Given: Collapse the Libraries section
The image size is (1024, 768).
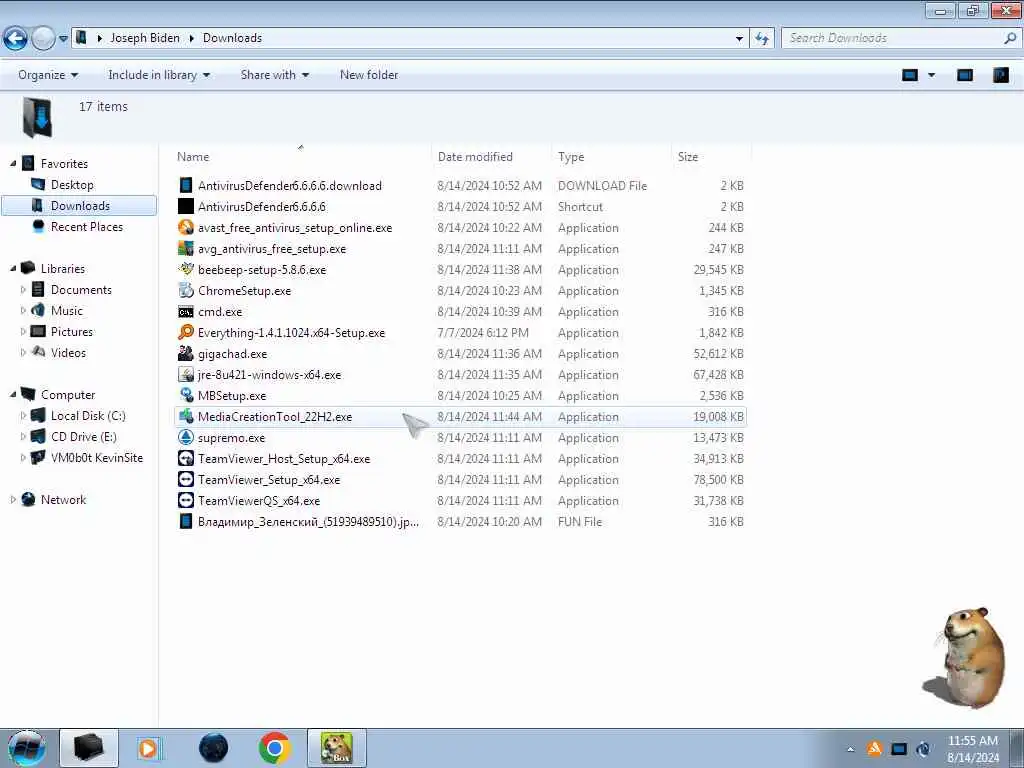Looking at the screenshot, I should [x=13, y=268].
